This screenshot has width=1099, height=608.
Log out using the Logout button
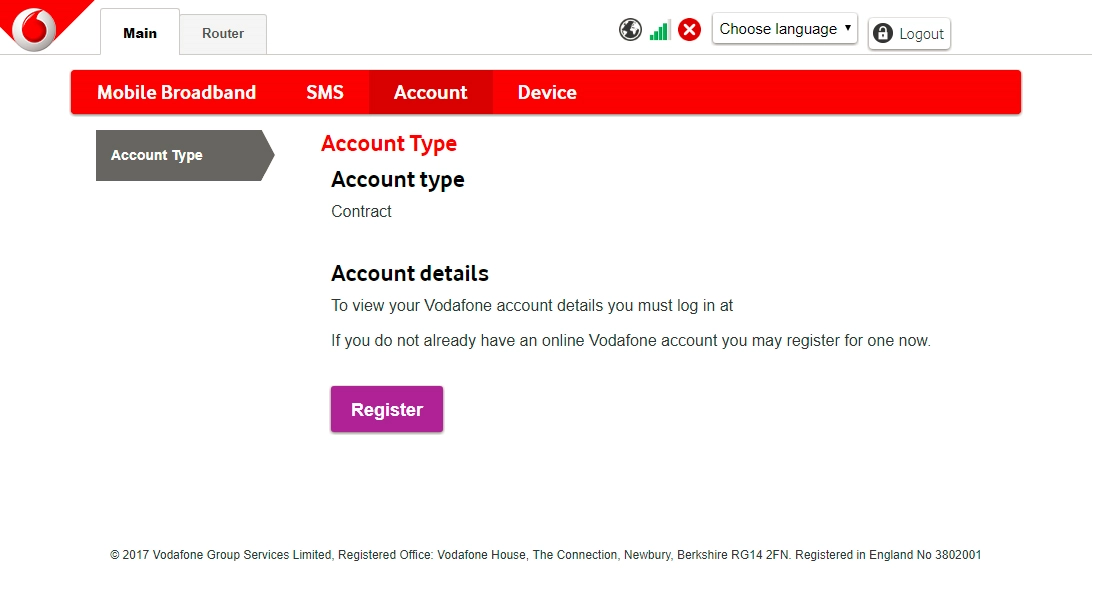point(909,33)
